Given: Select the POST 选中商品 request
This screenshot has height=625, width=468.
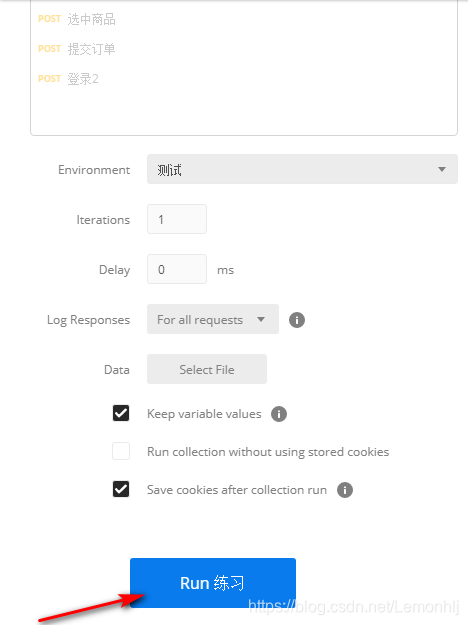Looking at the screenshot, I should [x=77, y=19].
